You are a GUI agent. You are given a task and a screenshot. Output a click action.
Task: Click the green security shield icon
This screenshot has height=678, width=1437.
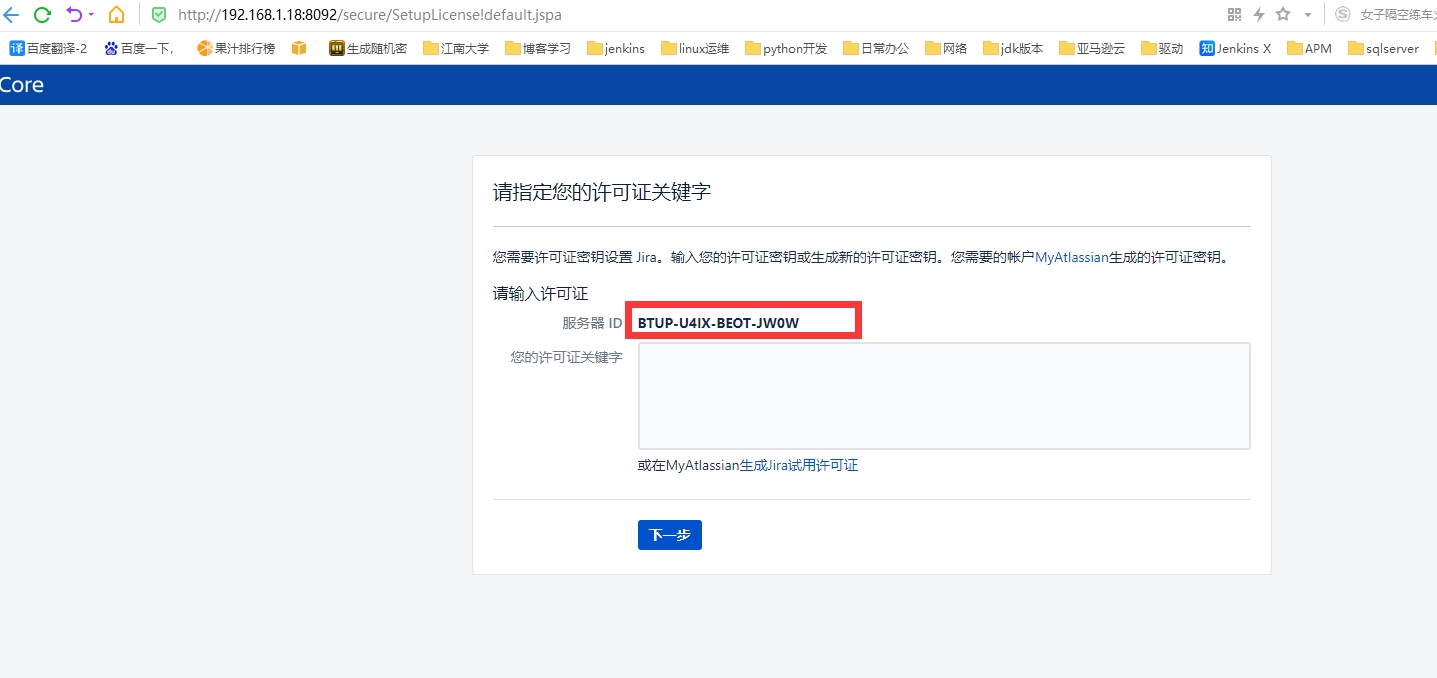(x=159, y=15)
